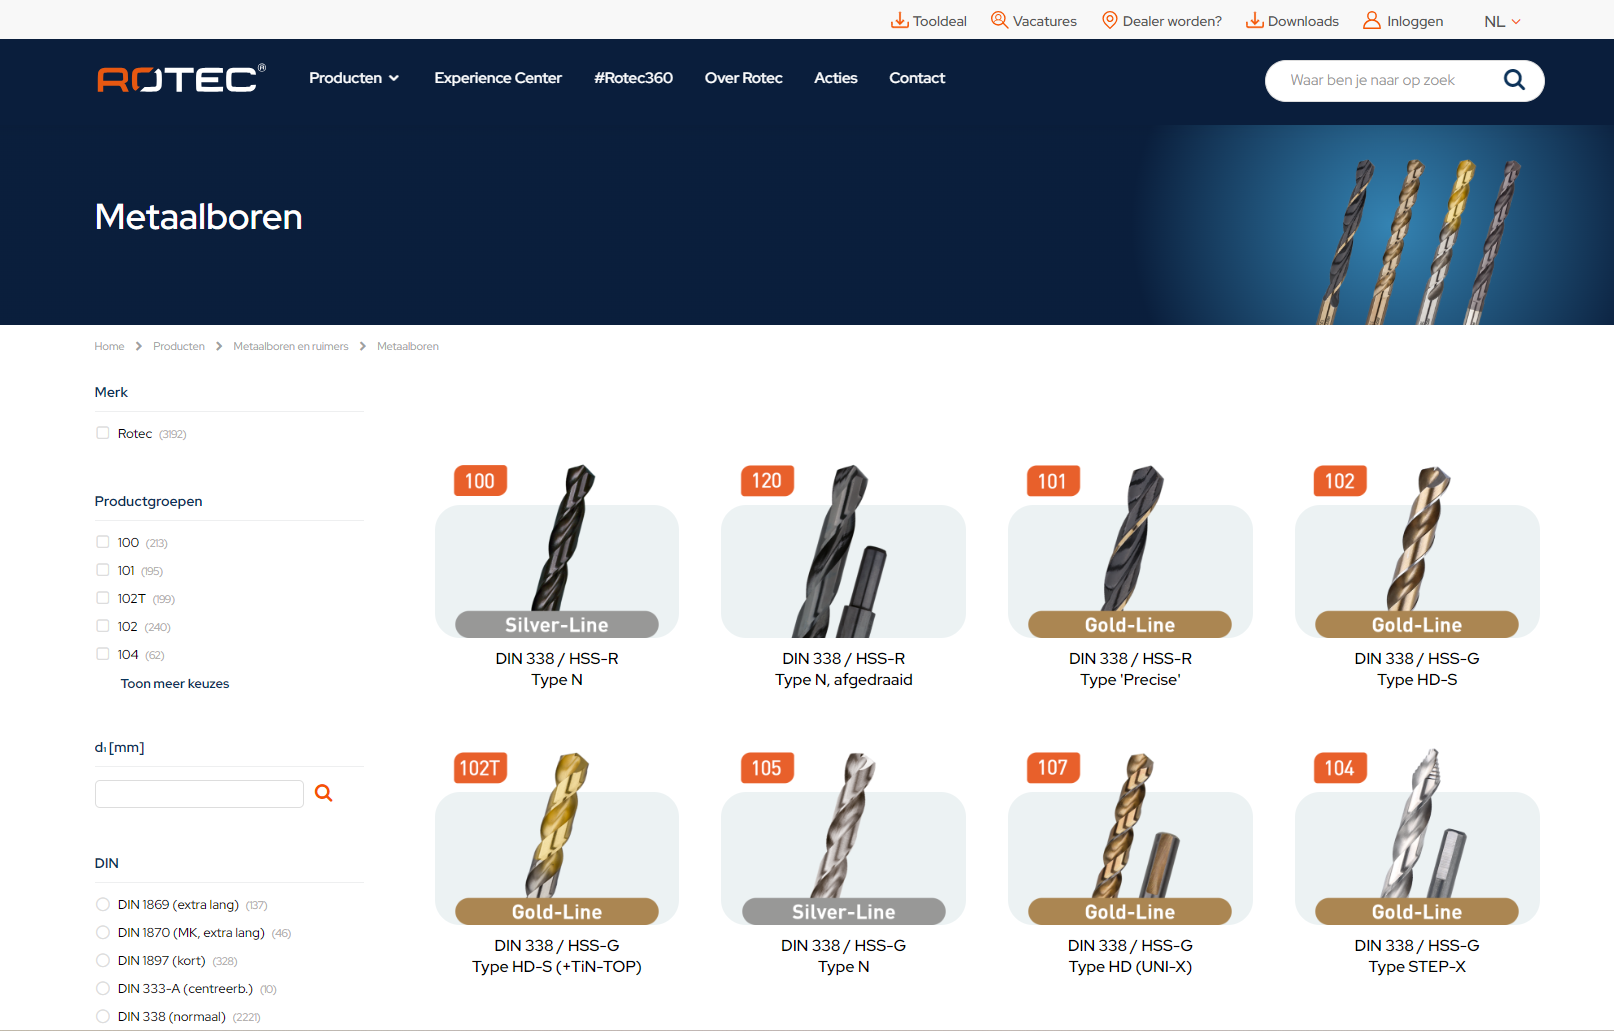Select the DIN 1897 (kort) radio button
Screen dimensions: 1614x1031
(x=103, y=960)
